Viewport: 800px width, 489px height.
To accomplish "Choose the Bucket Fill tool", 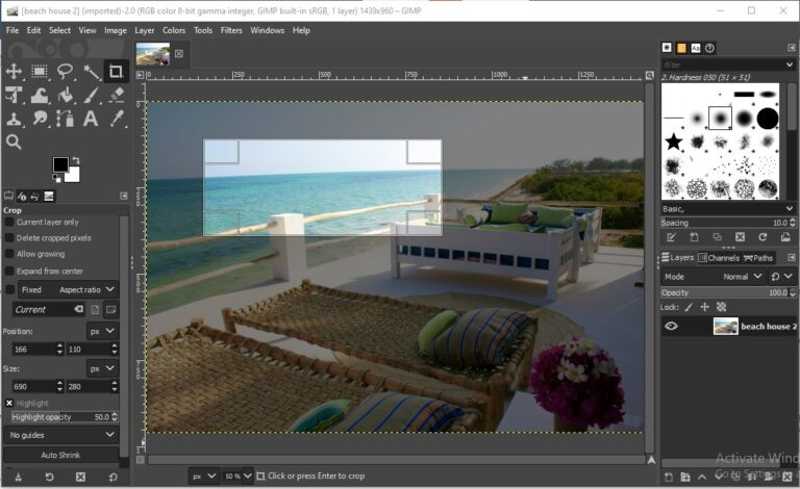I will 66,96.
